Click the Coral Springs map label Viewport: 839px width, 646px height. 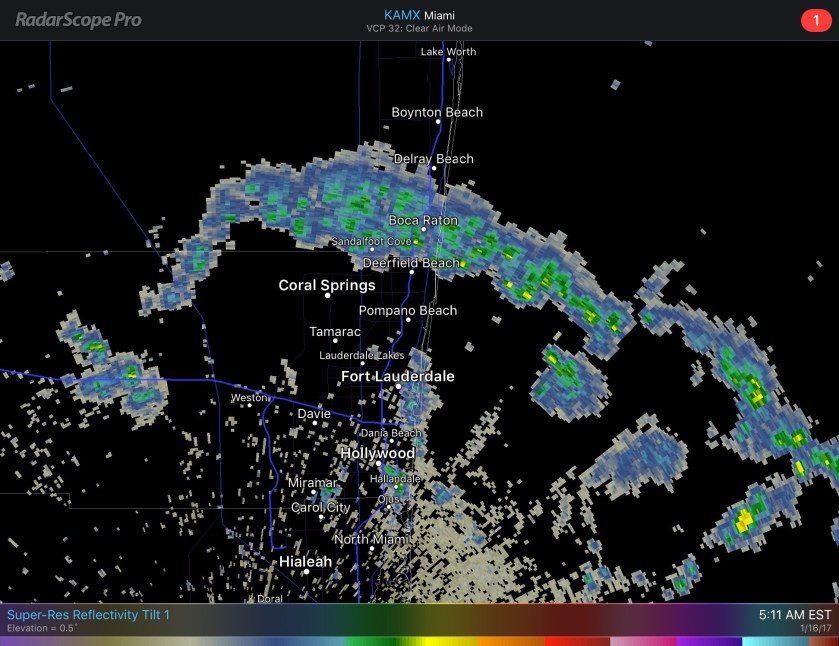click(x=326, y=286)
